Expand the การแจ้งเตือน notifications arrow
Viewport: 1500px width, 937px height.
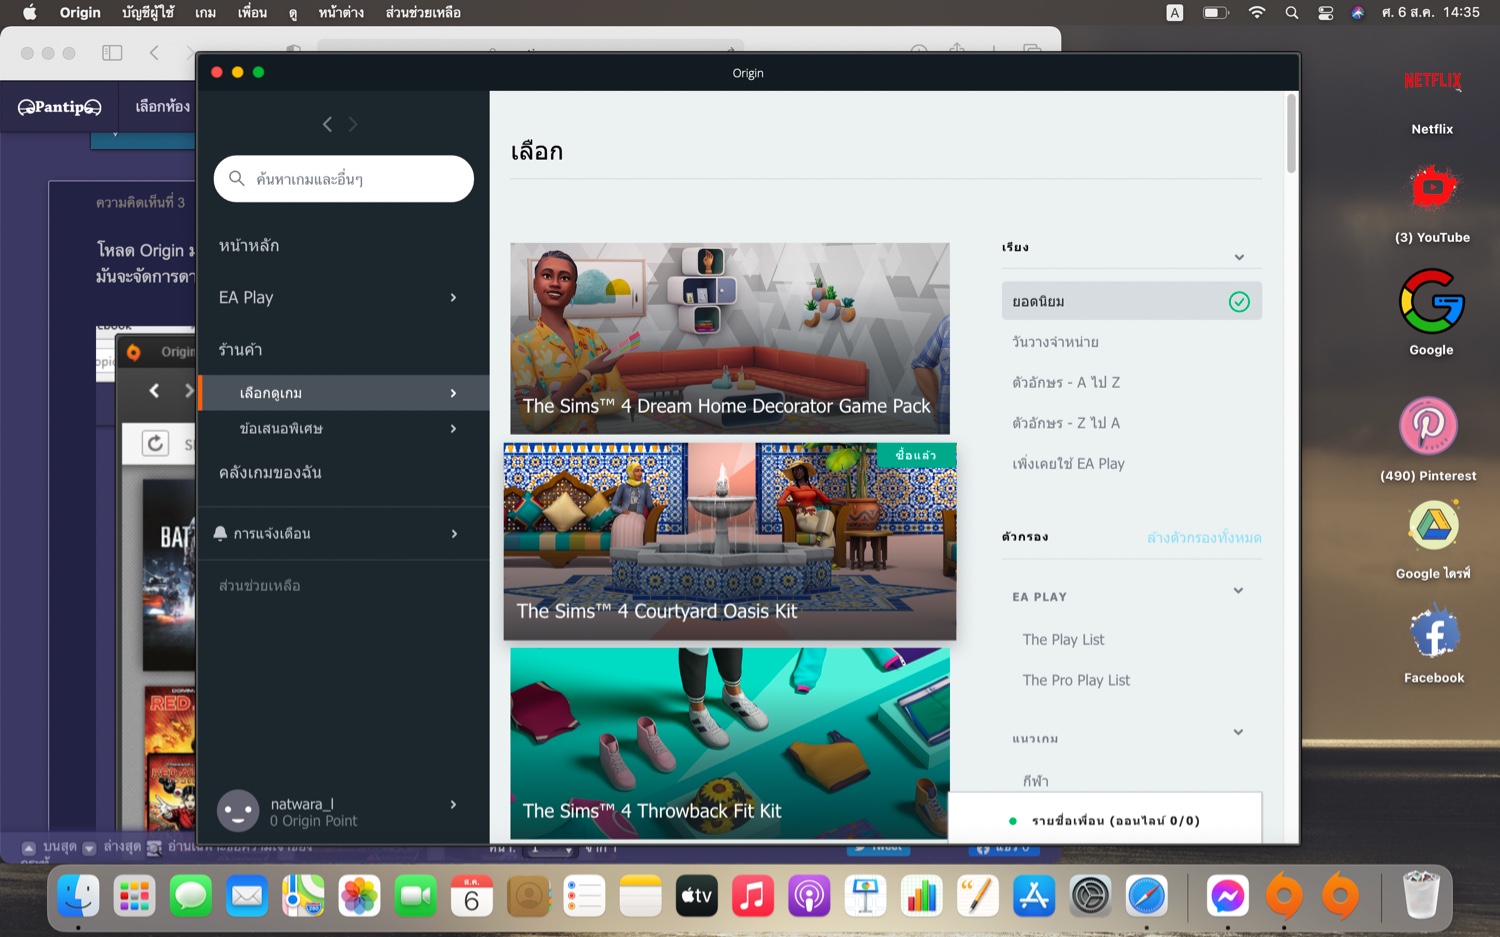pyautogui.click(x=454, y=534)
